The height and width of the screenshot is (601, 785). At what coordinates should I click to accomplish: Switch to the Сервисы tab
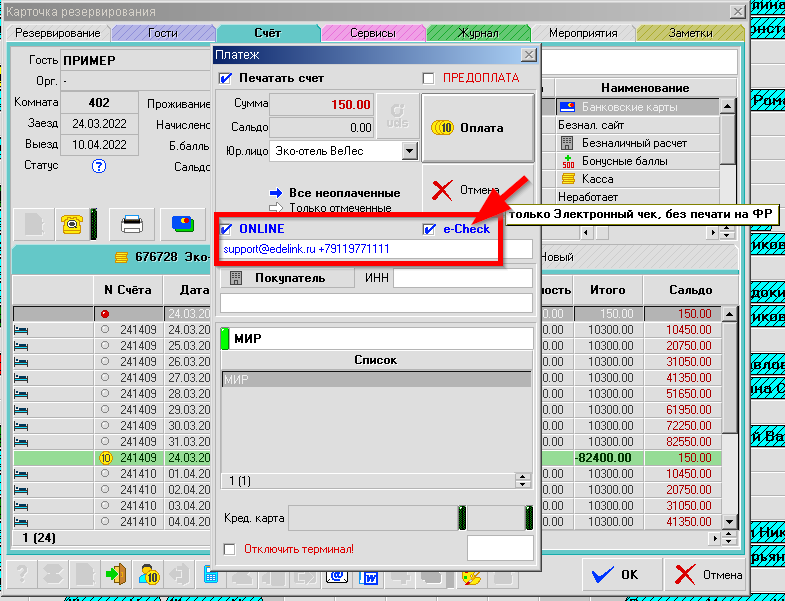[x=372, y=33]
